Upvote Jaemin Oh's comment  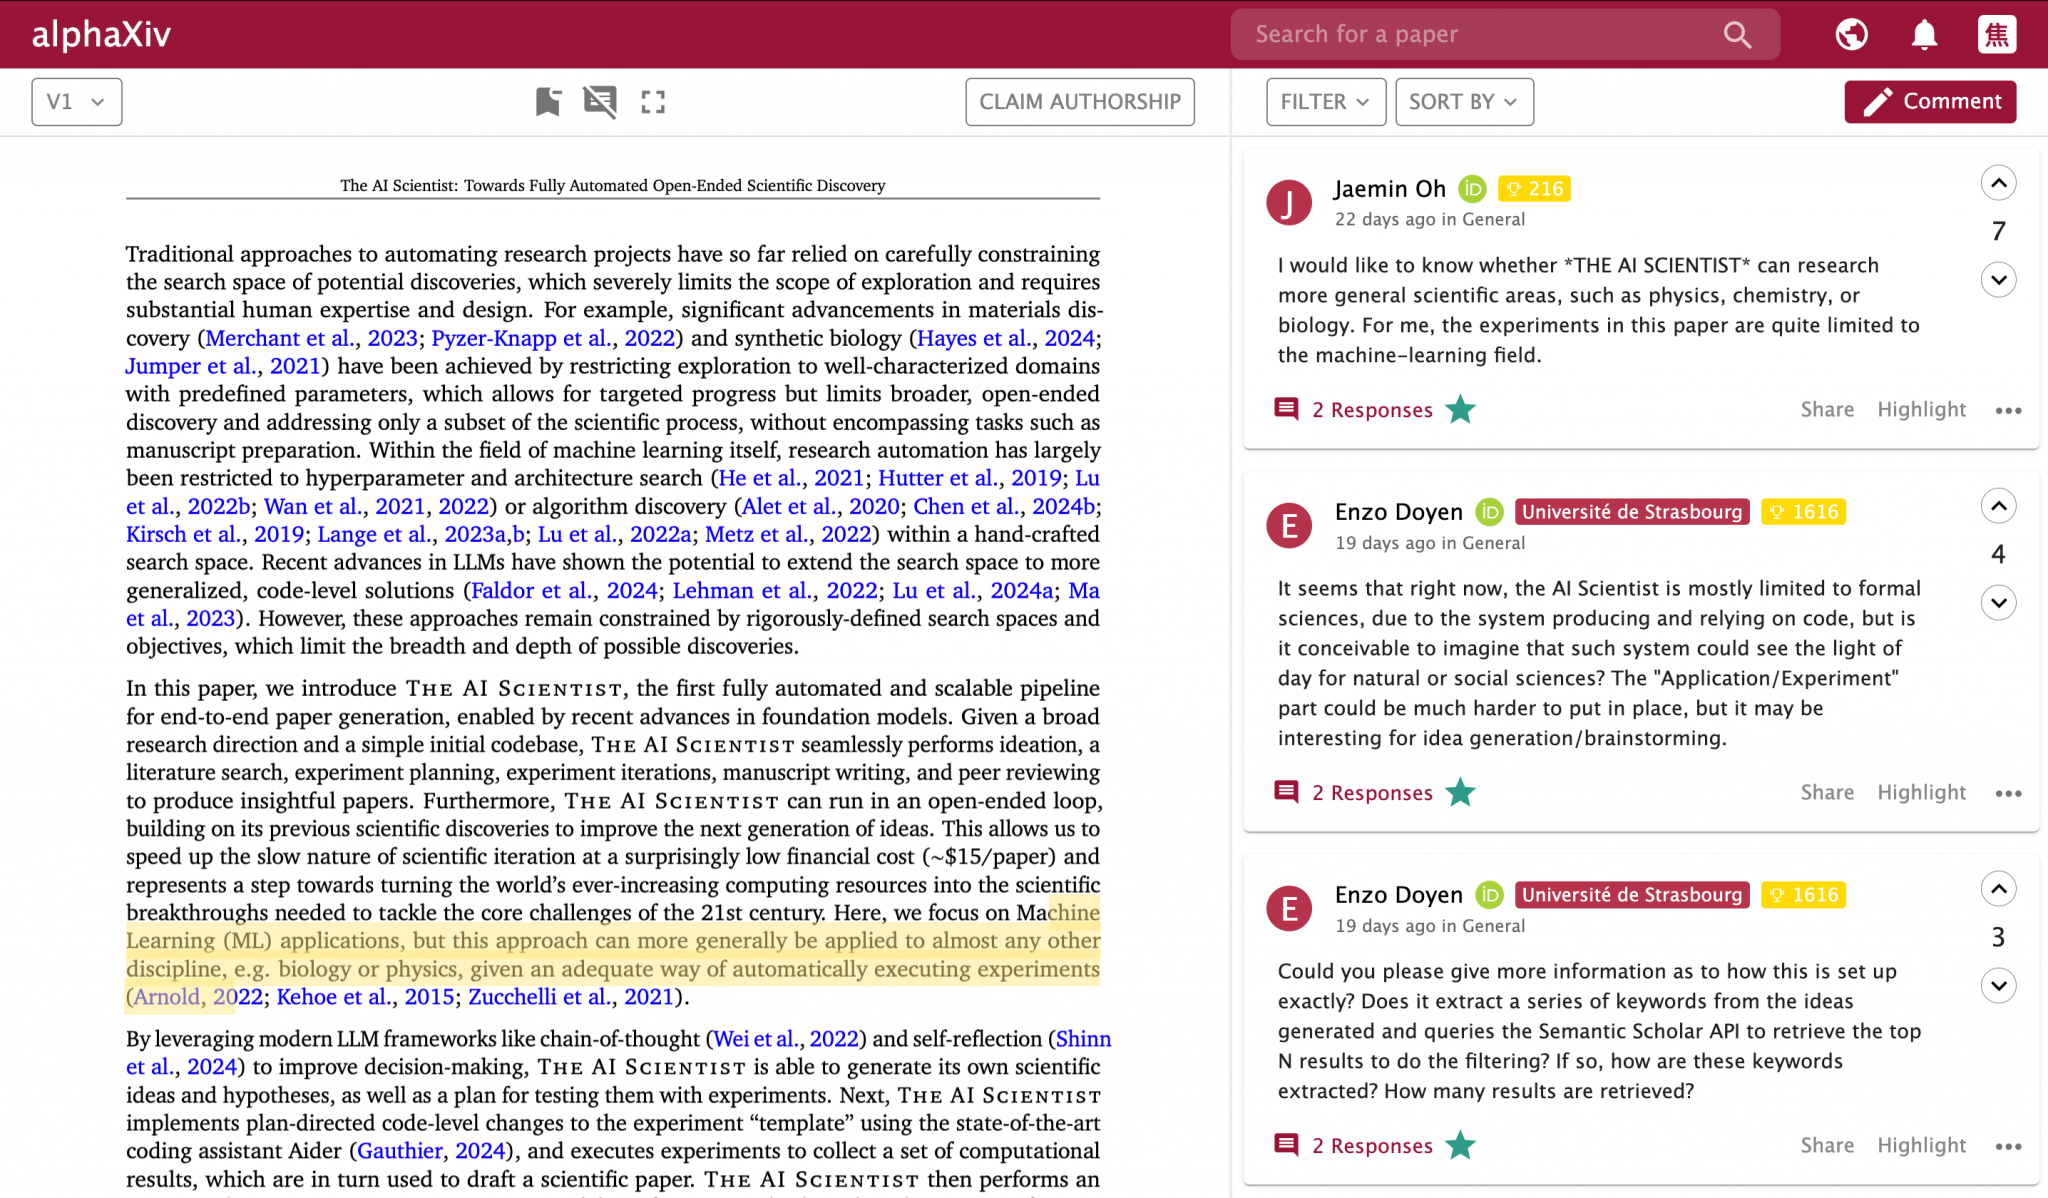click(x=1998, y=183)
